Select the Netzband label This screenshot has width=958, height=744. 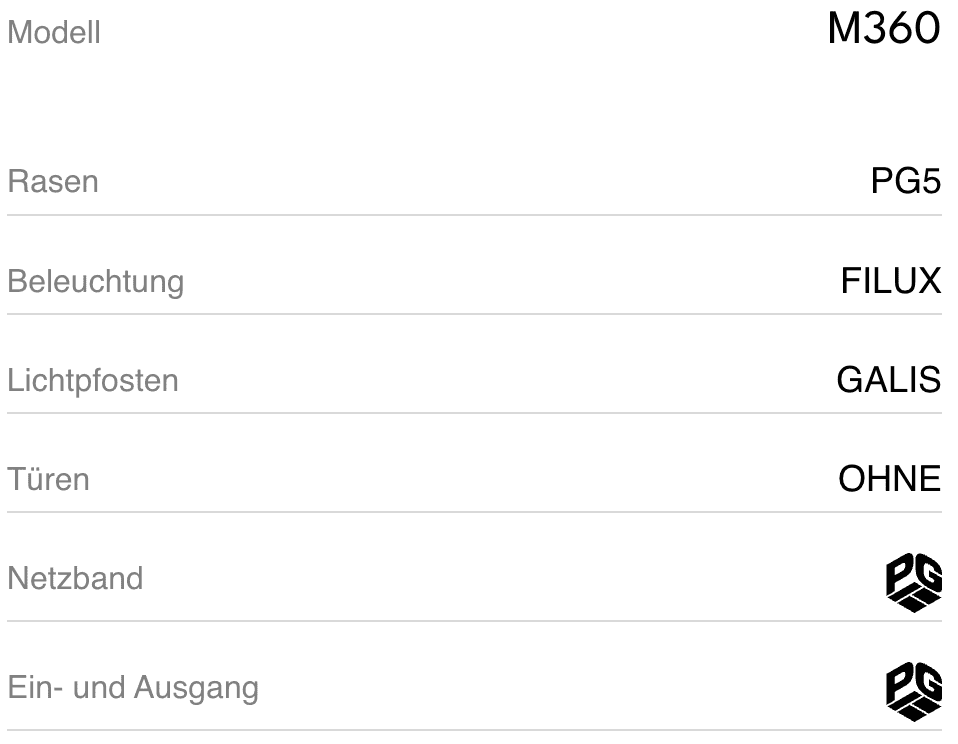[75, 579]
